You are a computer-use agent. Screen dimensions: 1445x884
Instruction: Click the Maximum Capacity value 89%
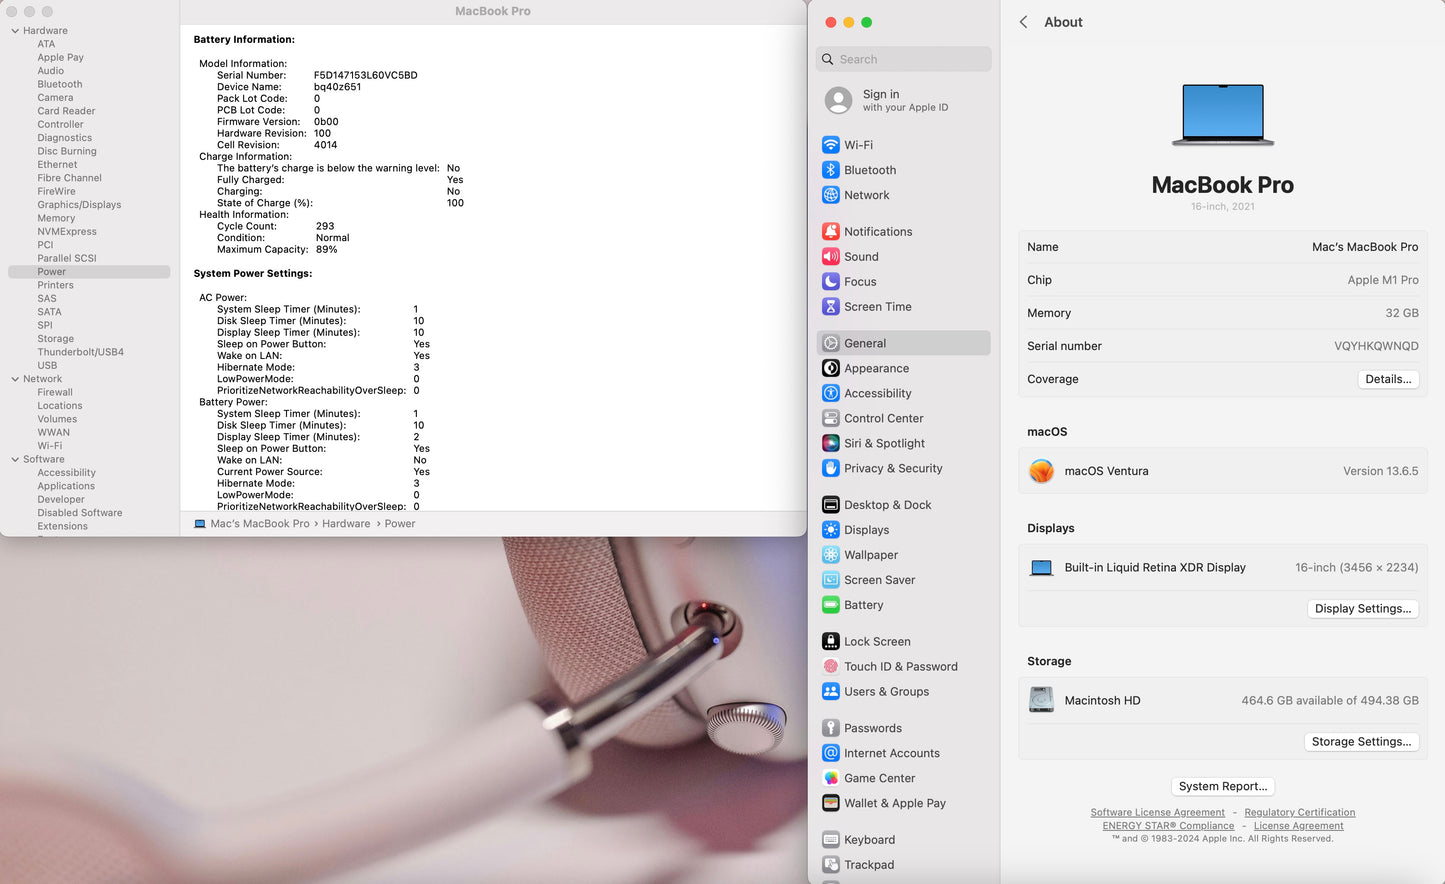(326, 250)
